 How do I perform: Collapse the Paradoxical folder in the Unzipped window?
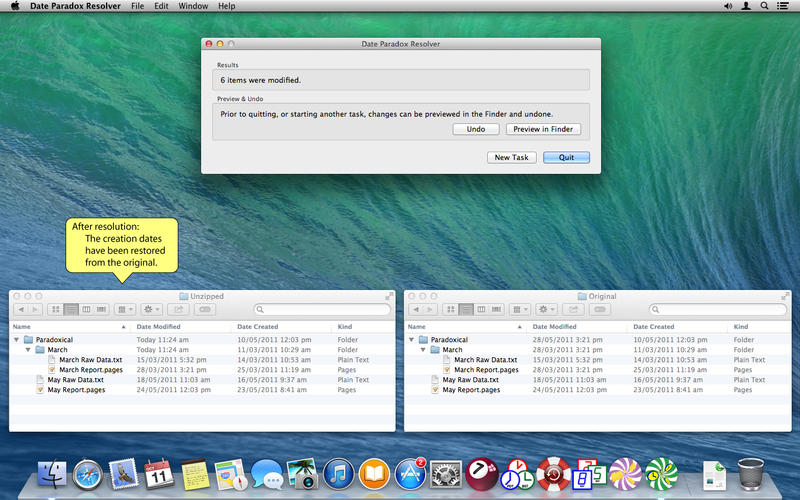pos(16,340)
